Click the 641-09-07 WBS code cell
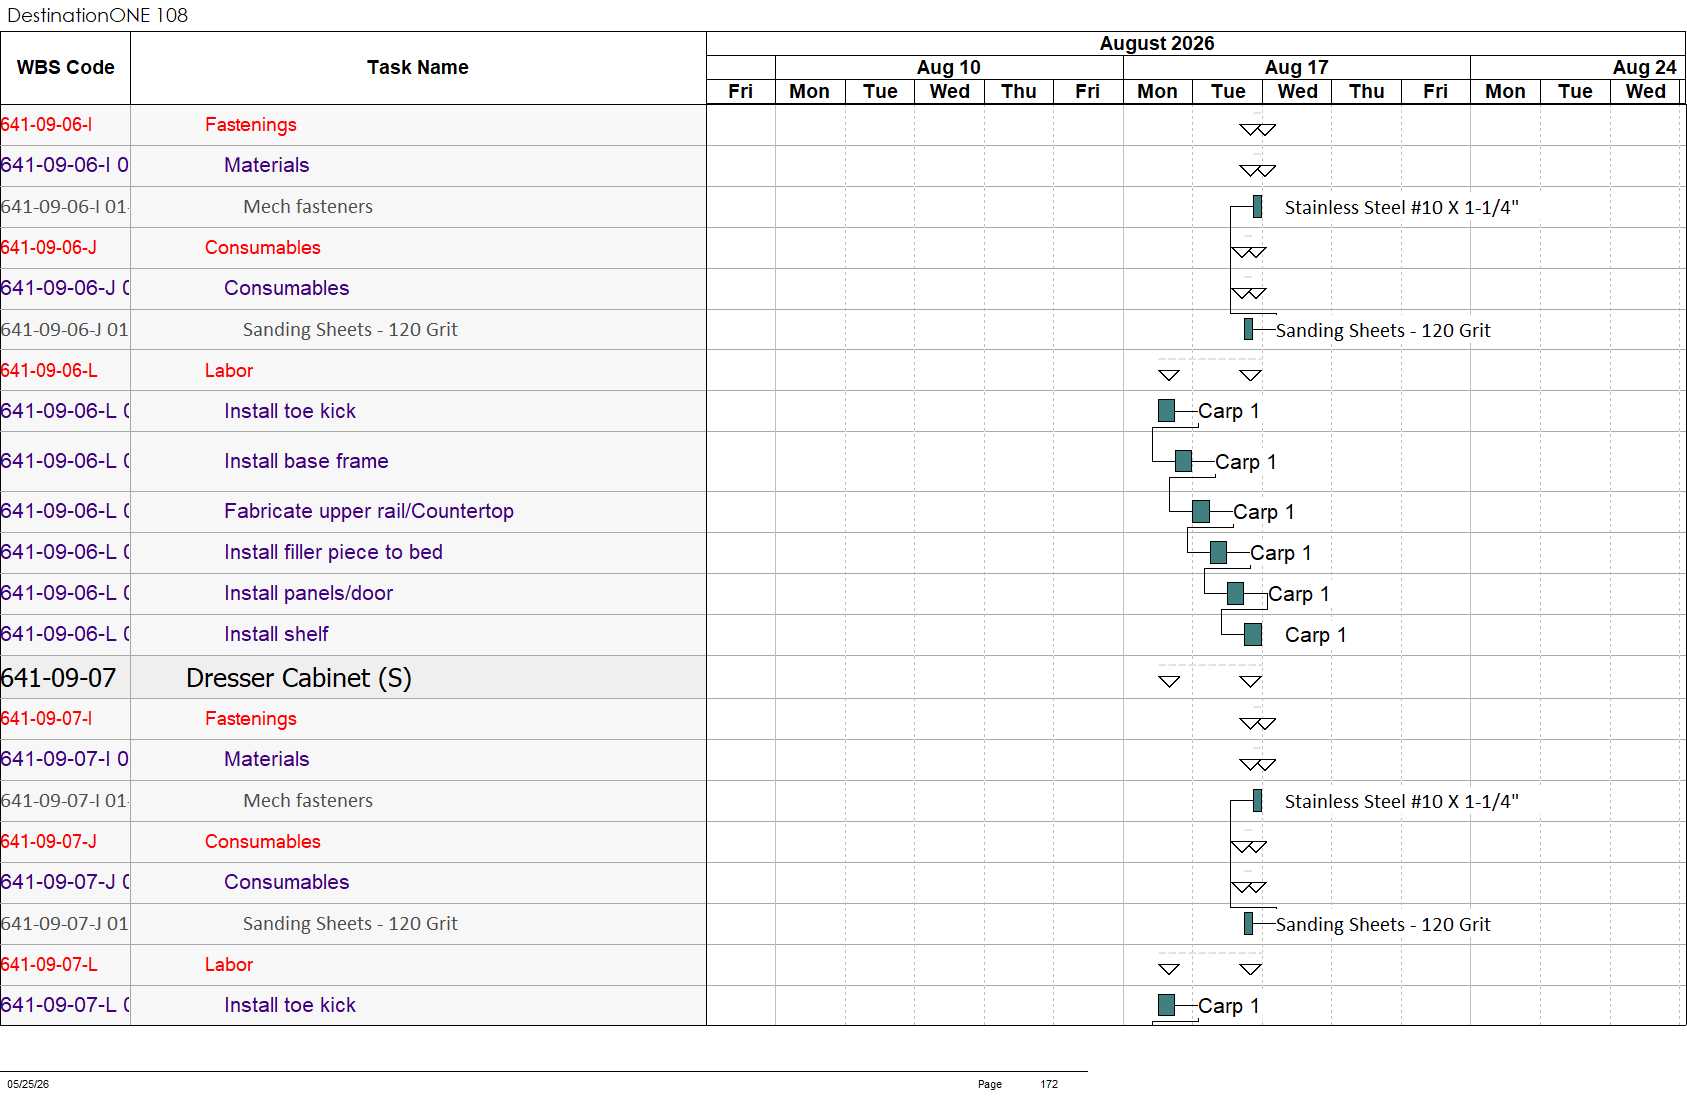 click(65, 678)
